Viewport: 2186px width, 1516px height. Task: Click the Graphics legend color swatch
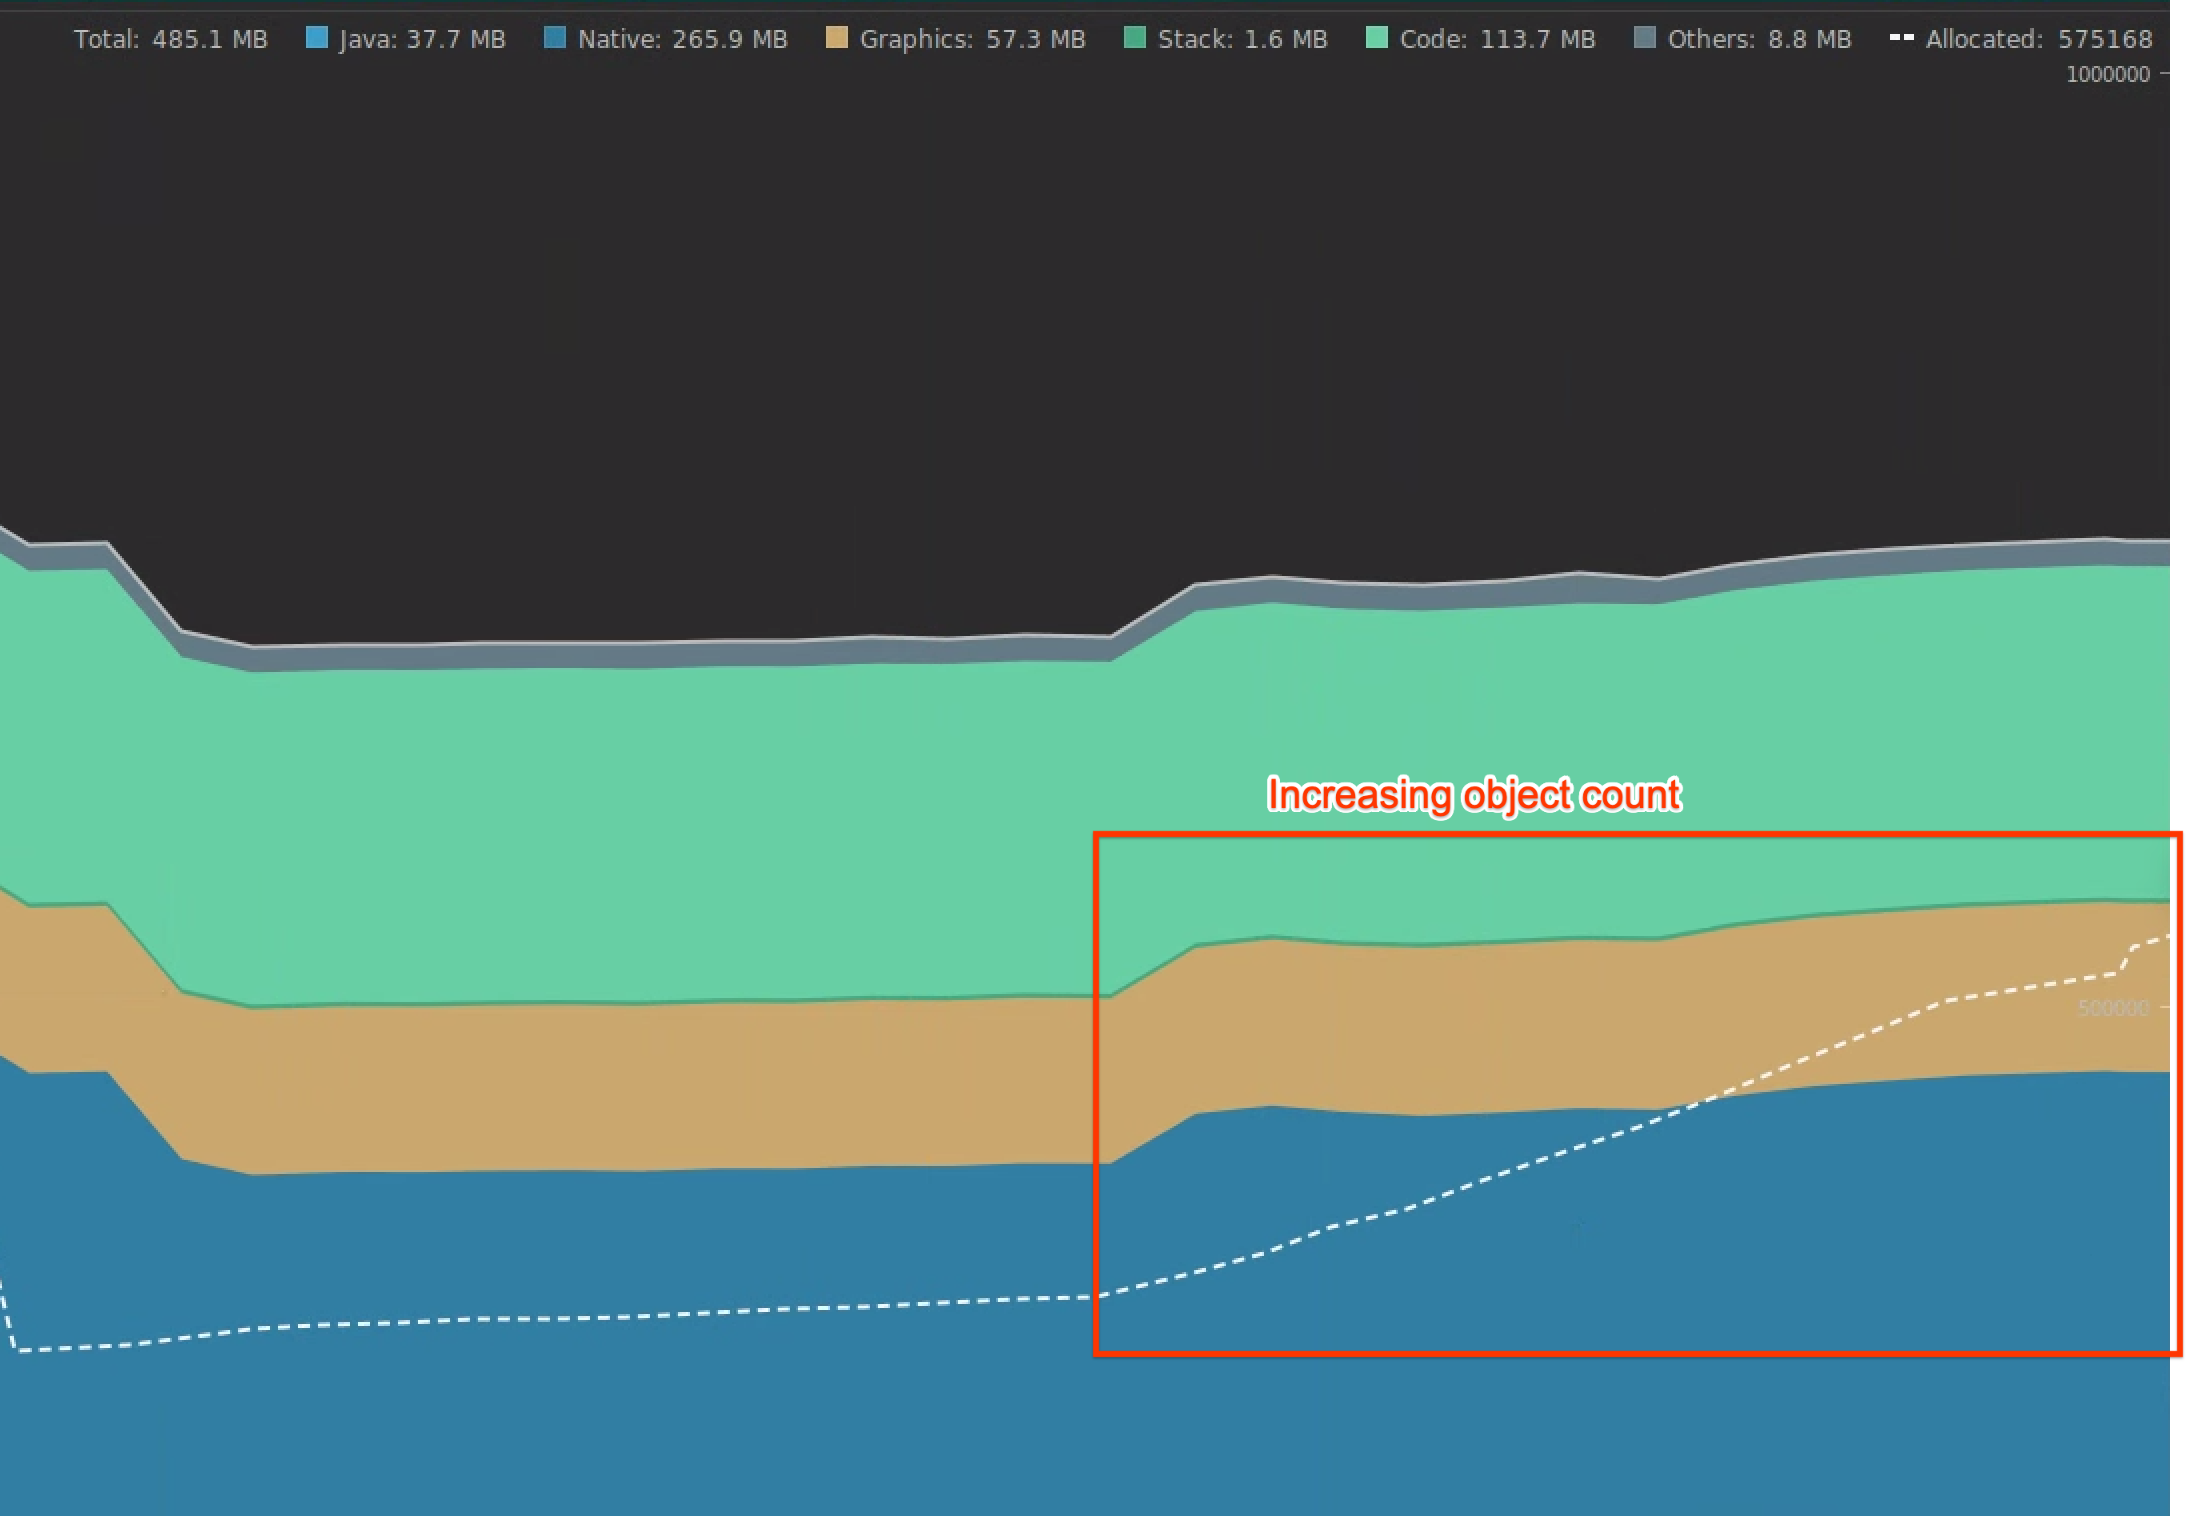836,39
